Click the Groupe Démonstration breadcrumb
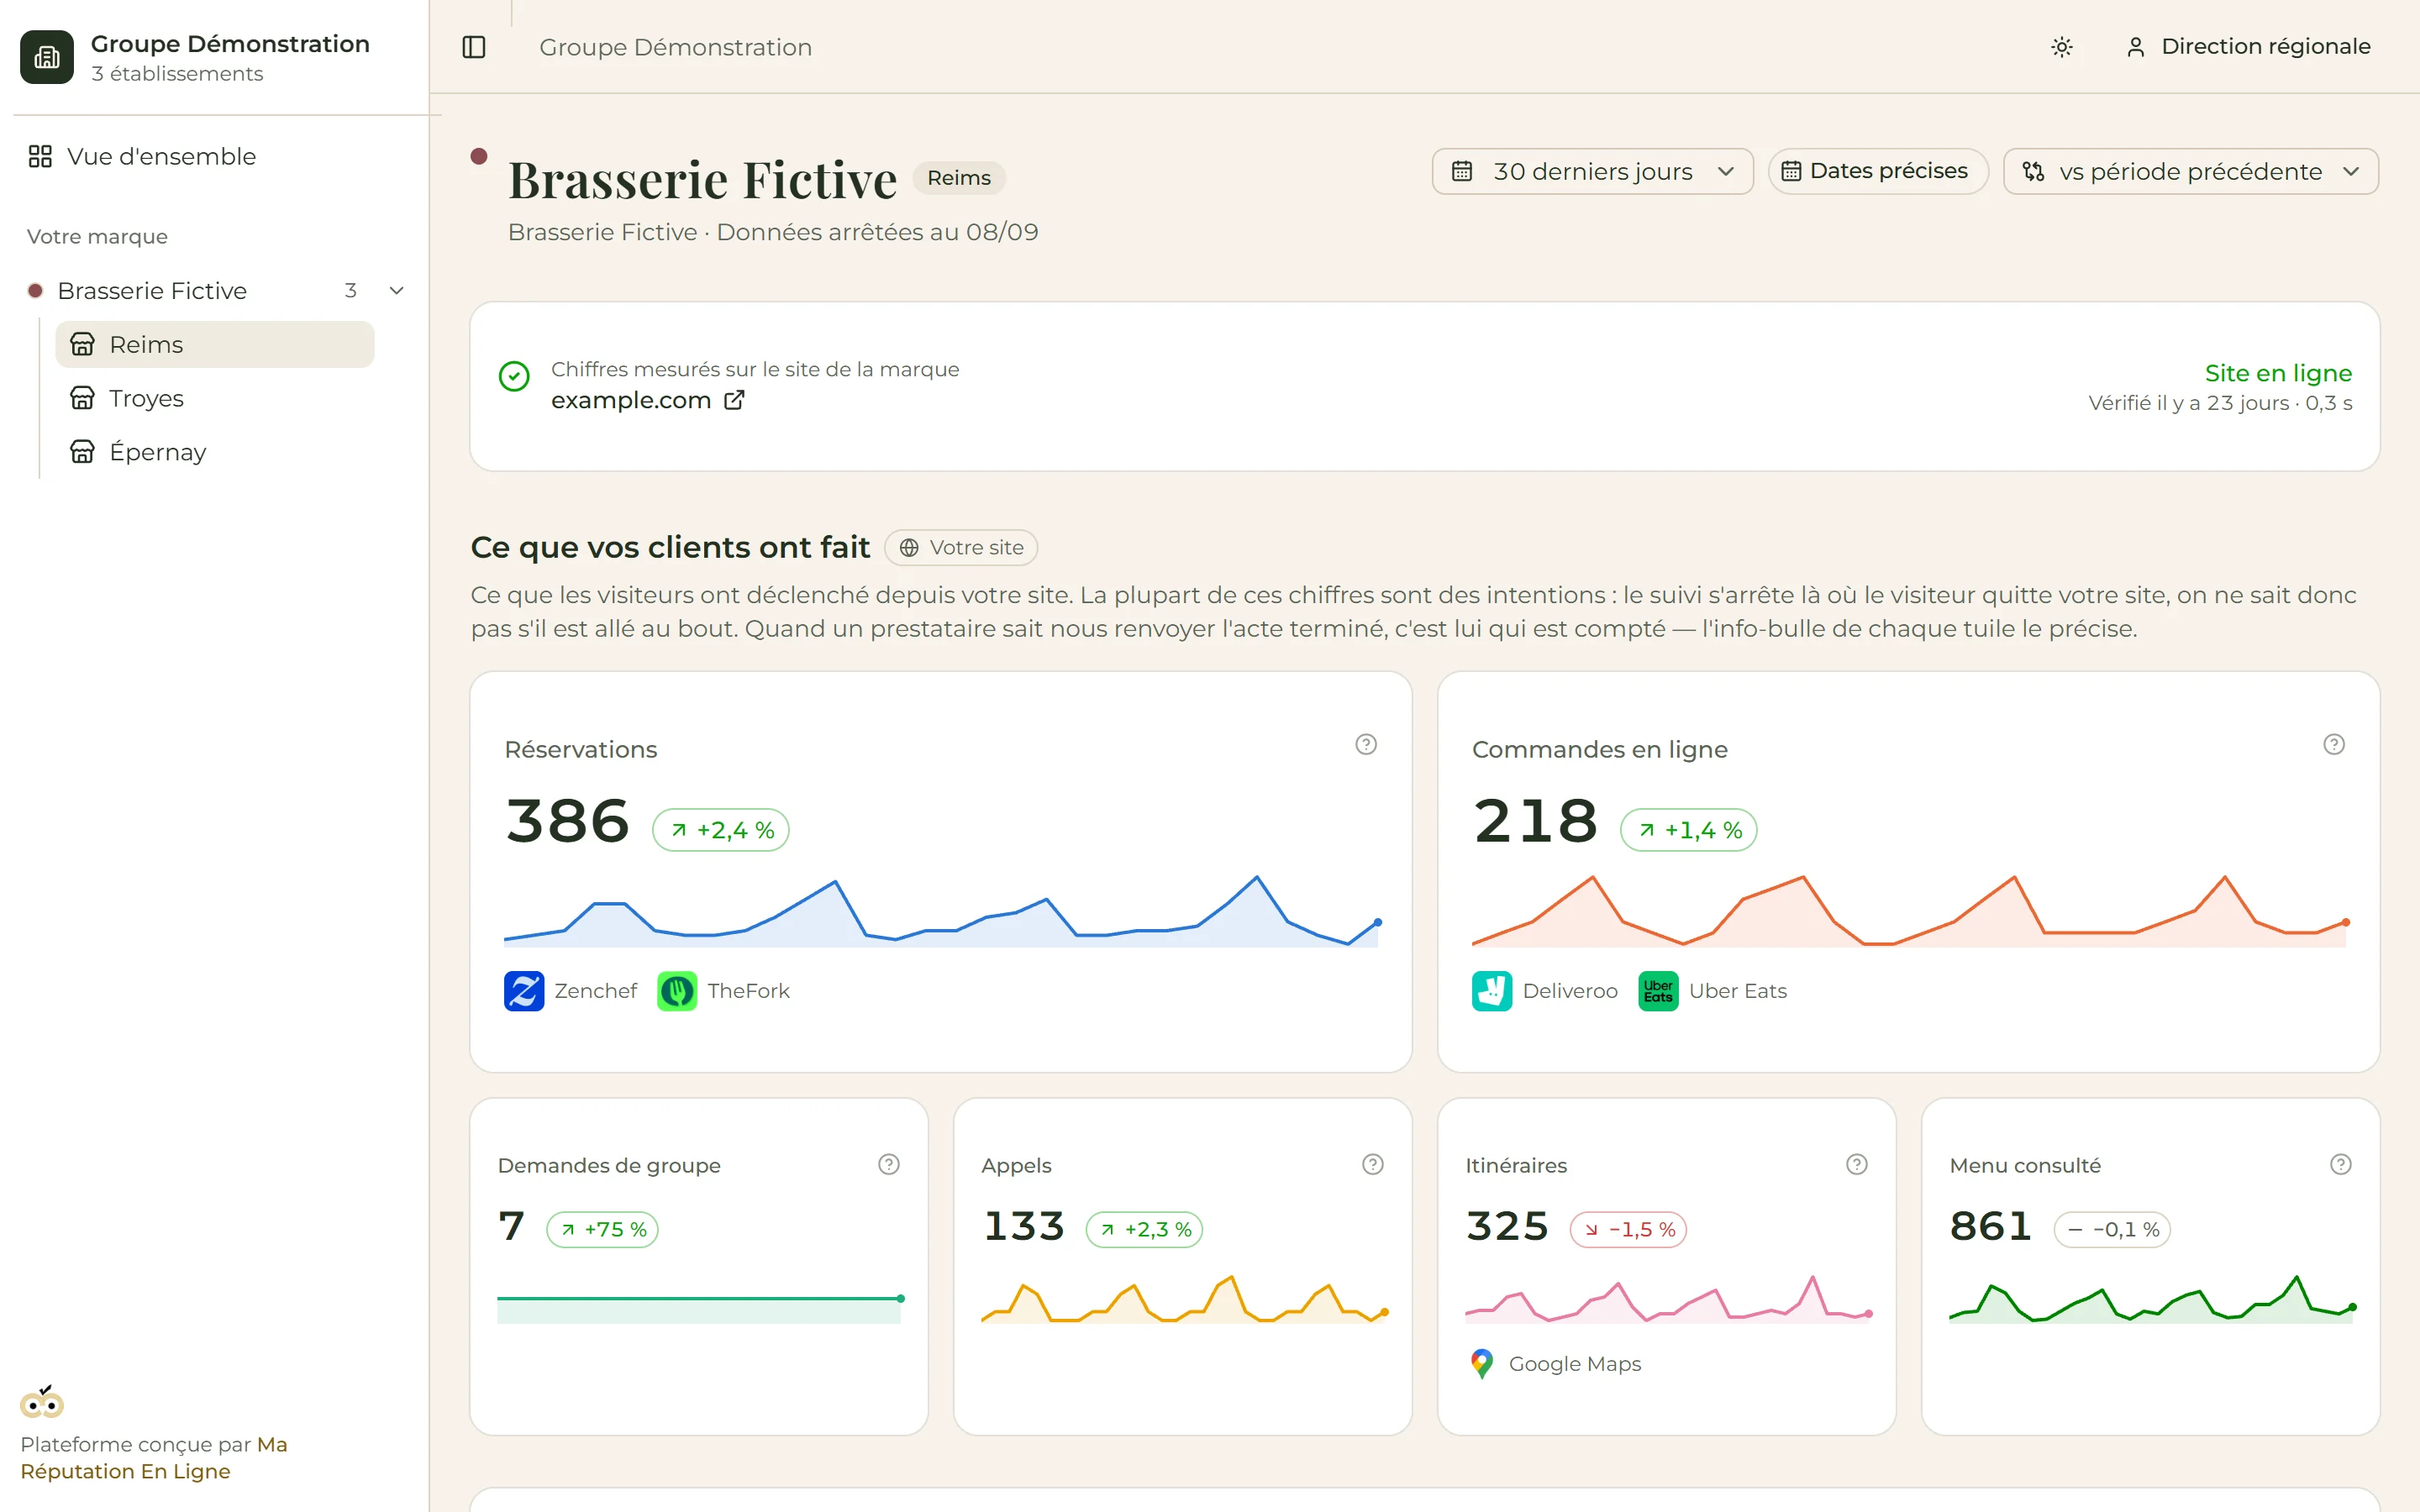 pos(675,47)
